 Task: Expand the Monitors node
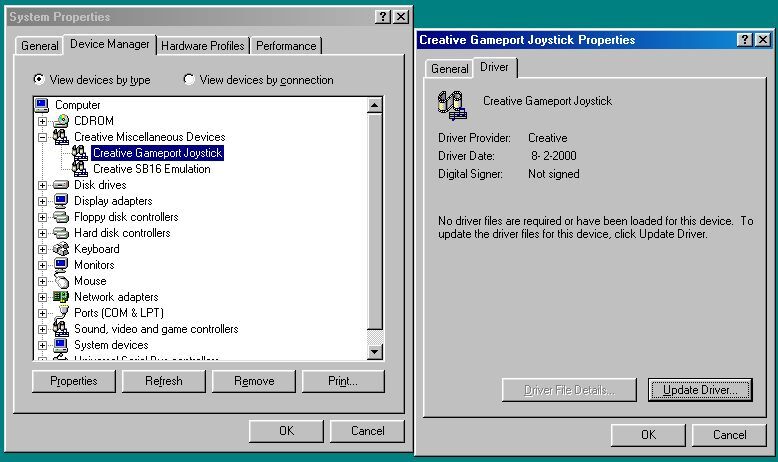[43, 265]
